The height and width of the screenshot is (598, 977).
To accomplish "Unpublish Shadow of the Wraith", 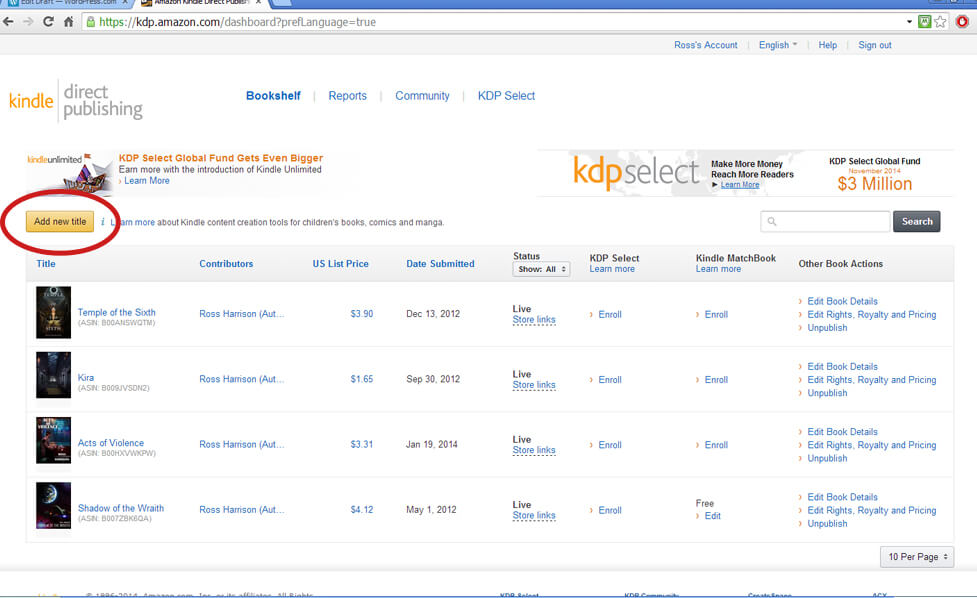I will pyautogui.click(x=827, y=524).
